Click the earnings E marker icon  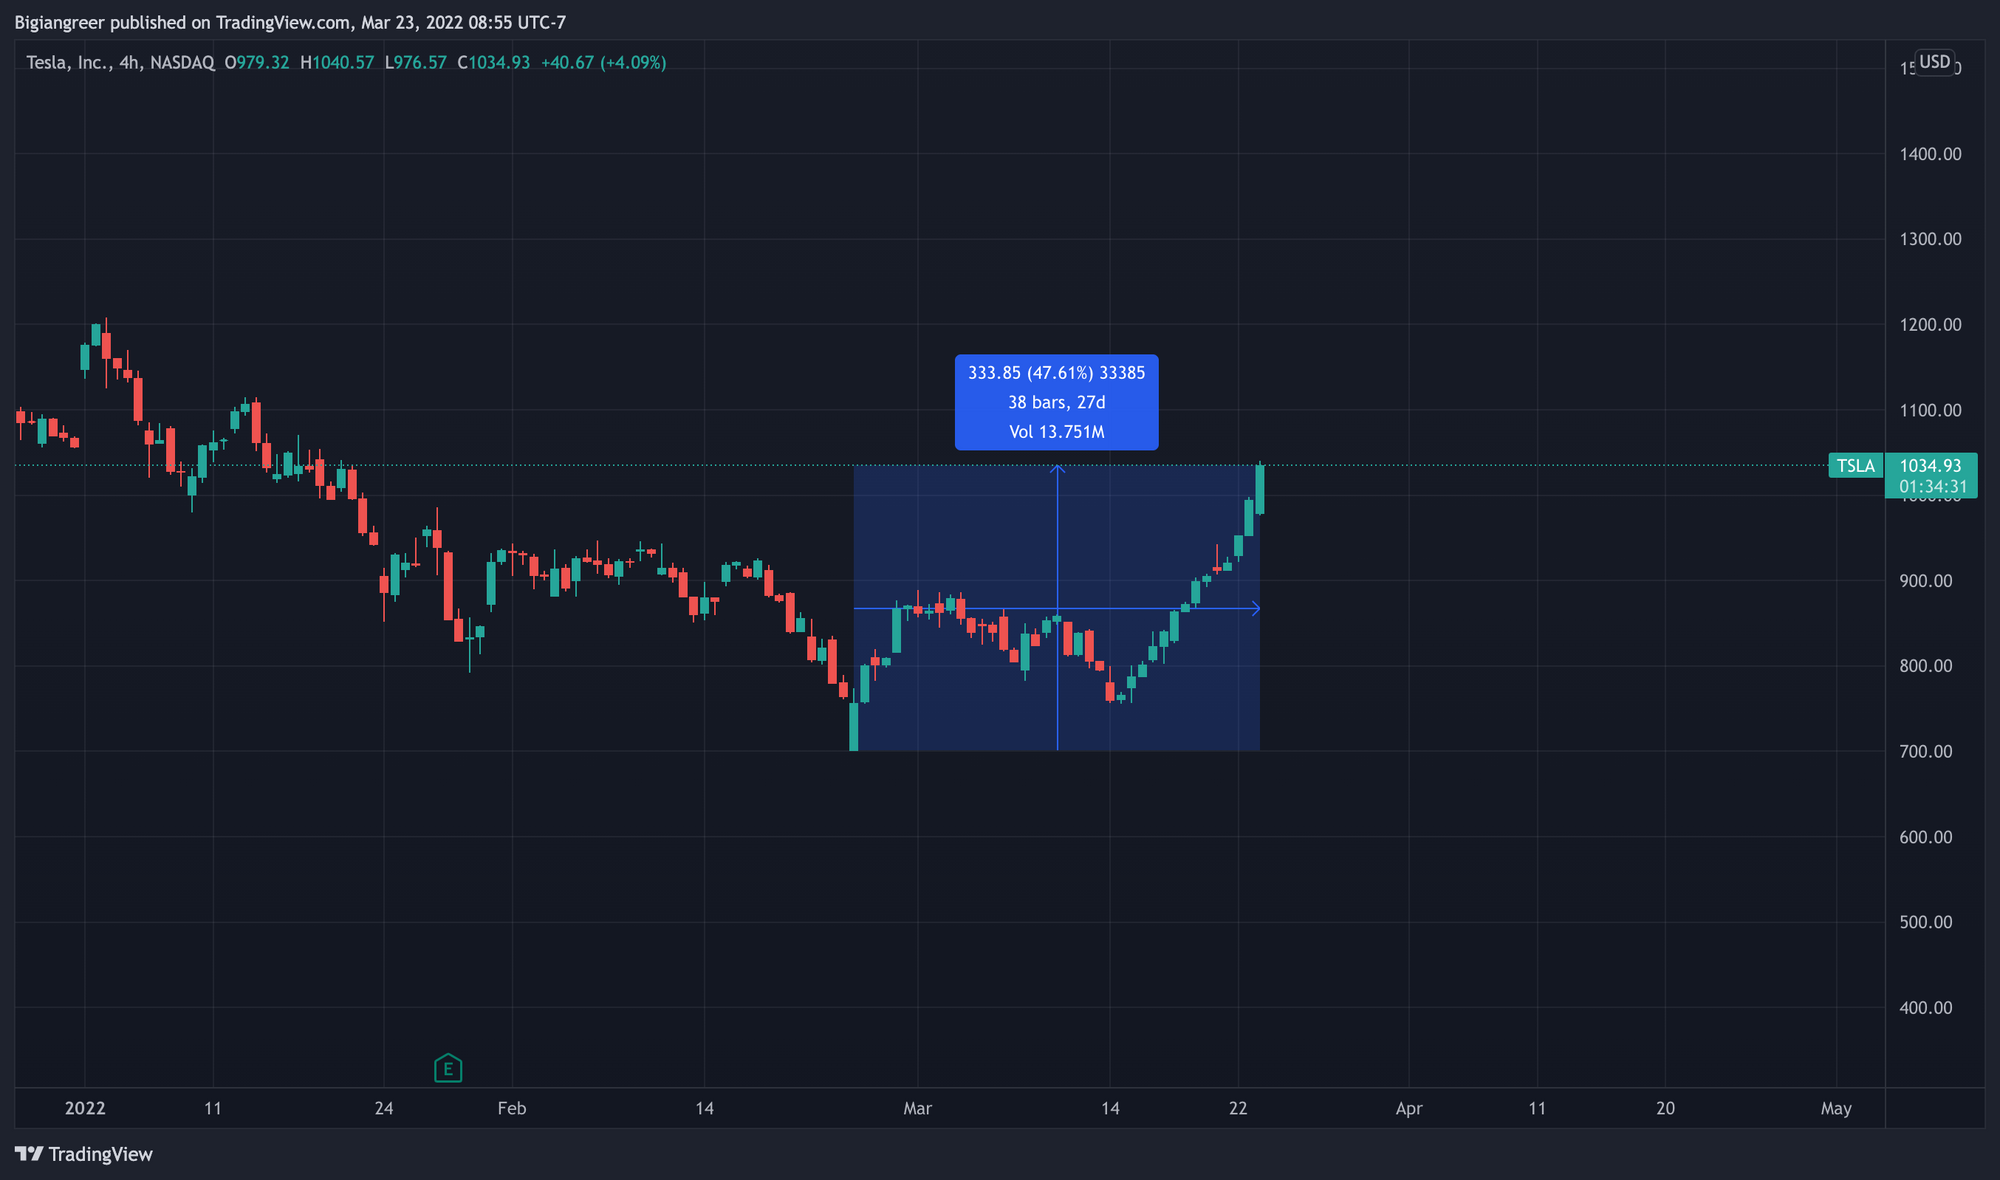pyautogui.click(x=448, y=1069)
